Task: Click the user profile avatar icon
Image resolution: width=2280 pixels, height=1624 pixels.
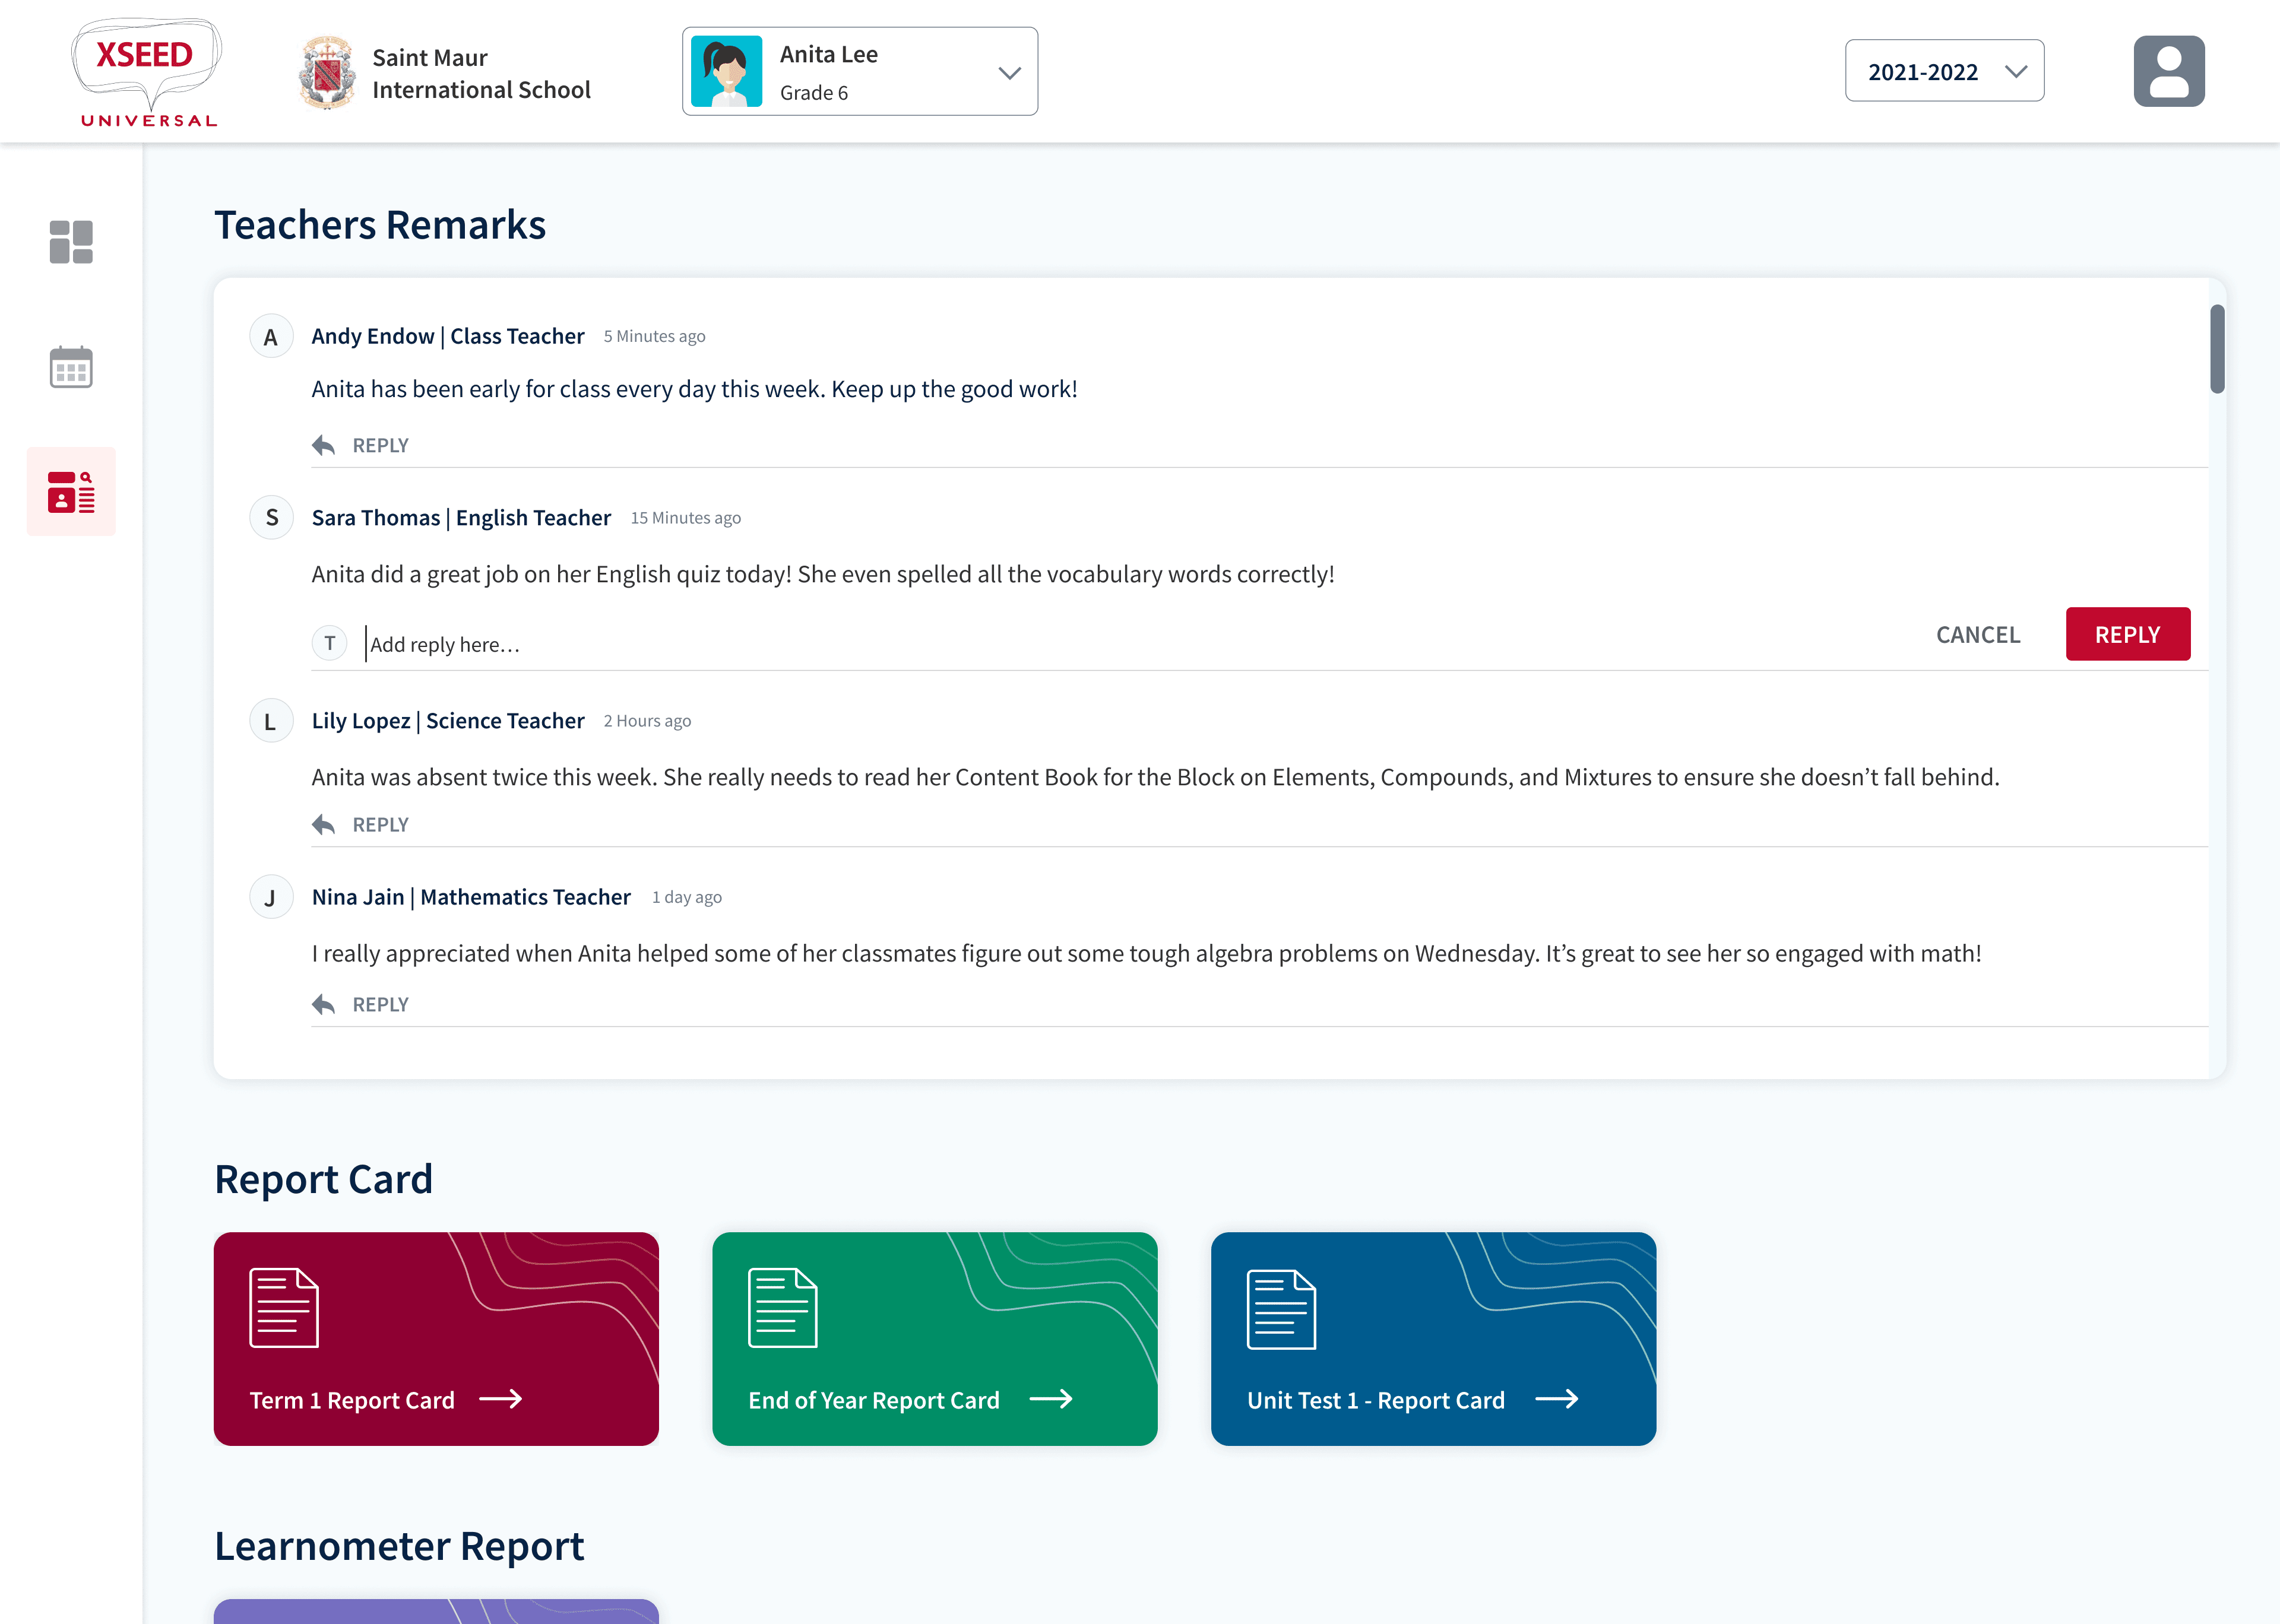Action: pos(2168,71)
